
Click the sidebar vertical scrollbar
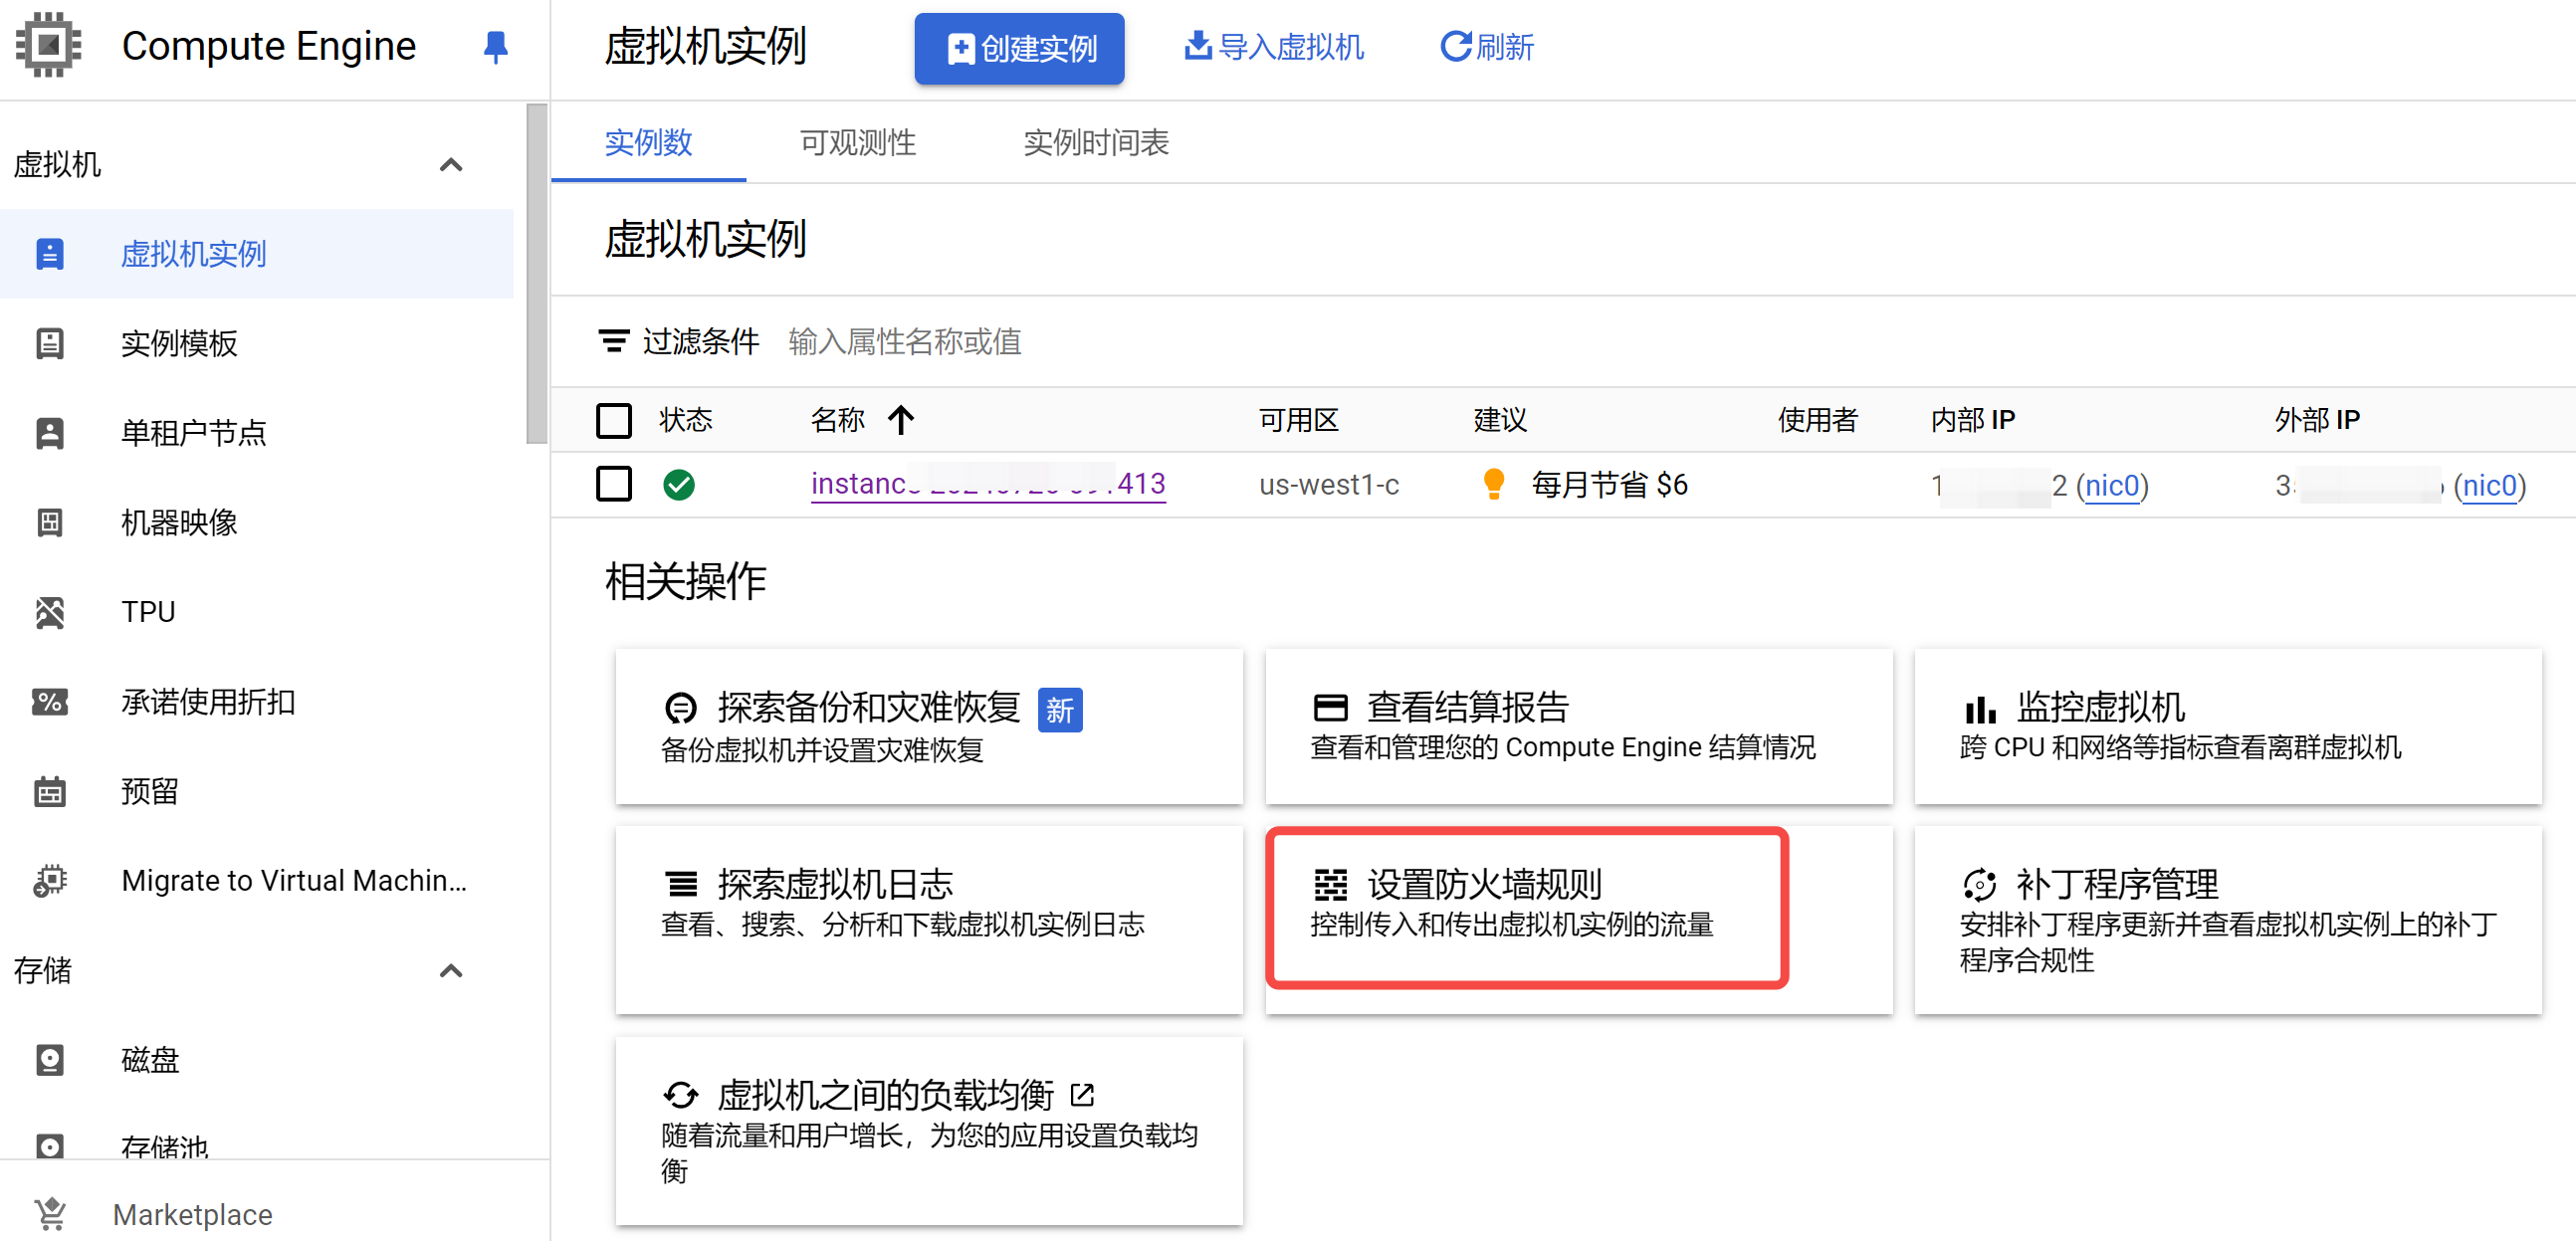tap(537, 272)
